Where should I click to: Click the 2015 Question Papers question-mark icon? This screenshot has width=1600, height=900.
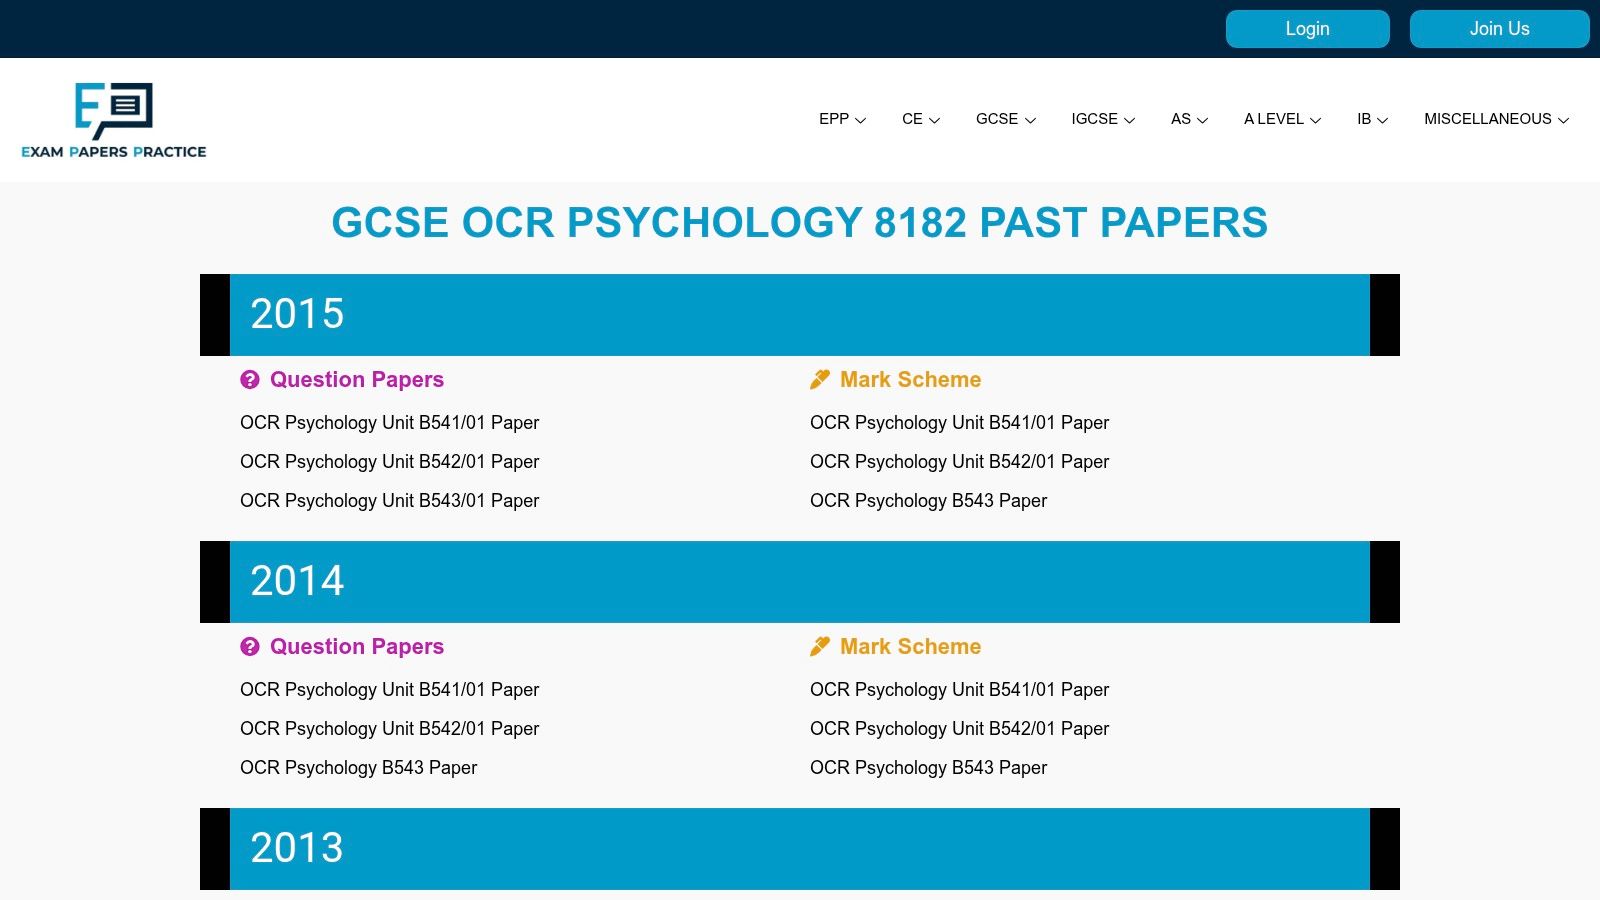point(250,380)
